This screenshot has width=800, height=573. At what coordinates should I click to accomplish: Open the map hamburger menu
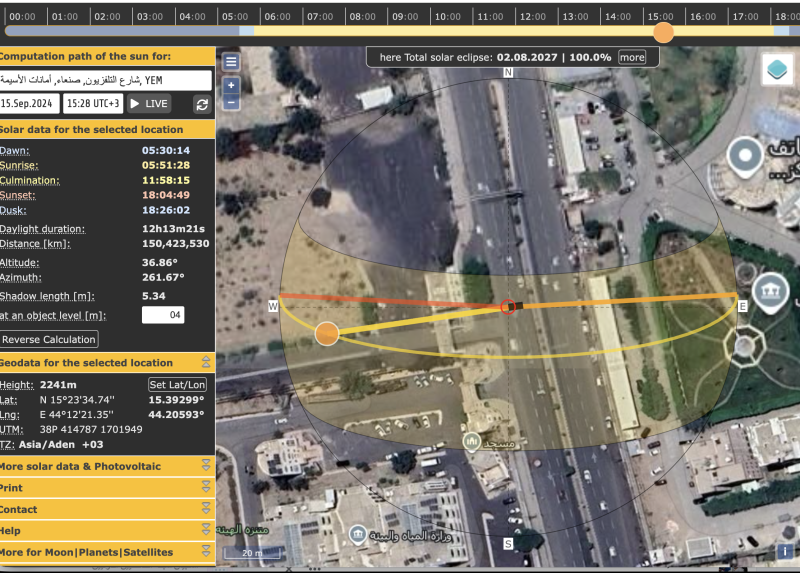pyautogui.click(x=231, y=62)
